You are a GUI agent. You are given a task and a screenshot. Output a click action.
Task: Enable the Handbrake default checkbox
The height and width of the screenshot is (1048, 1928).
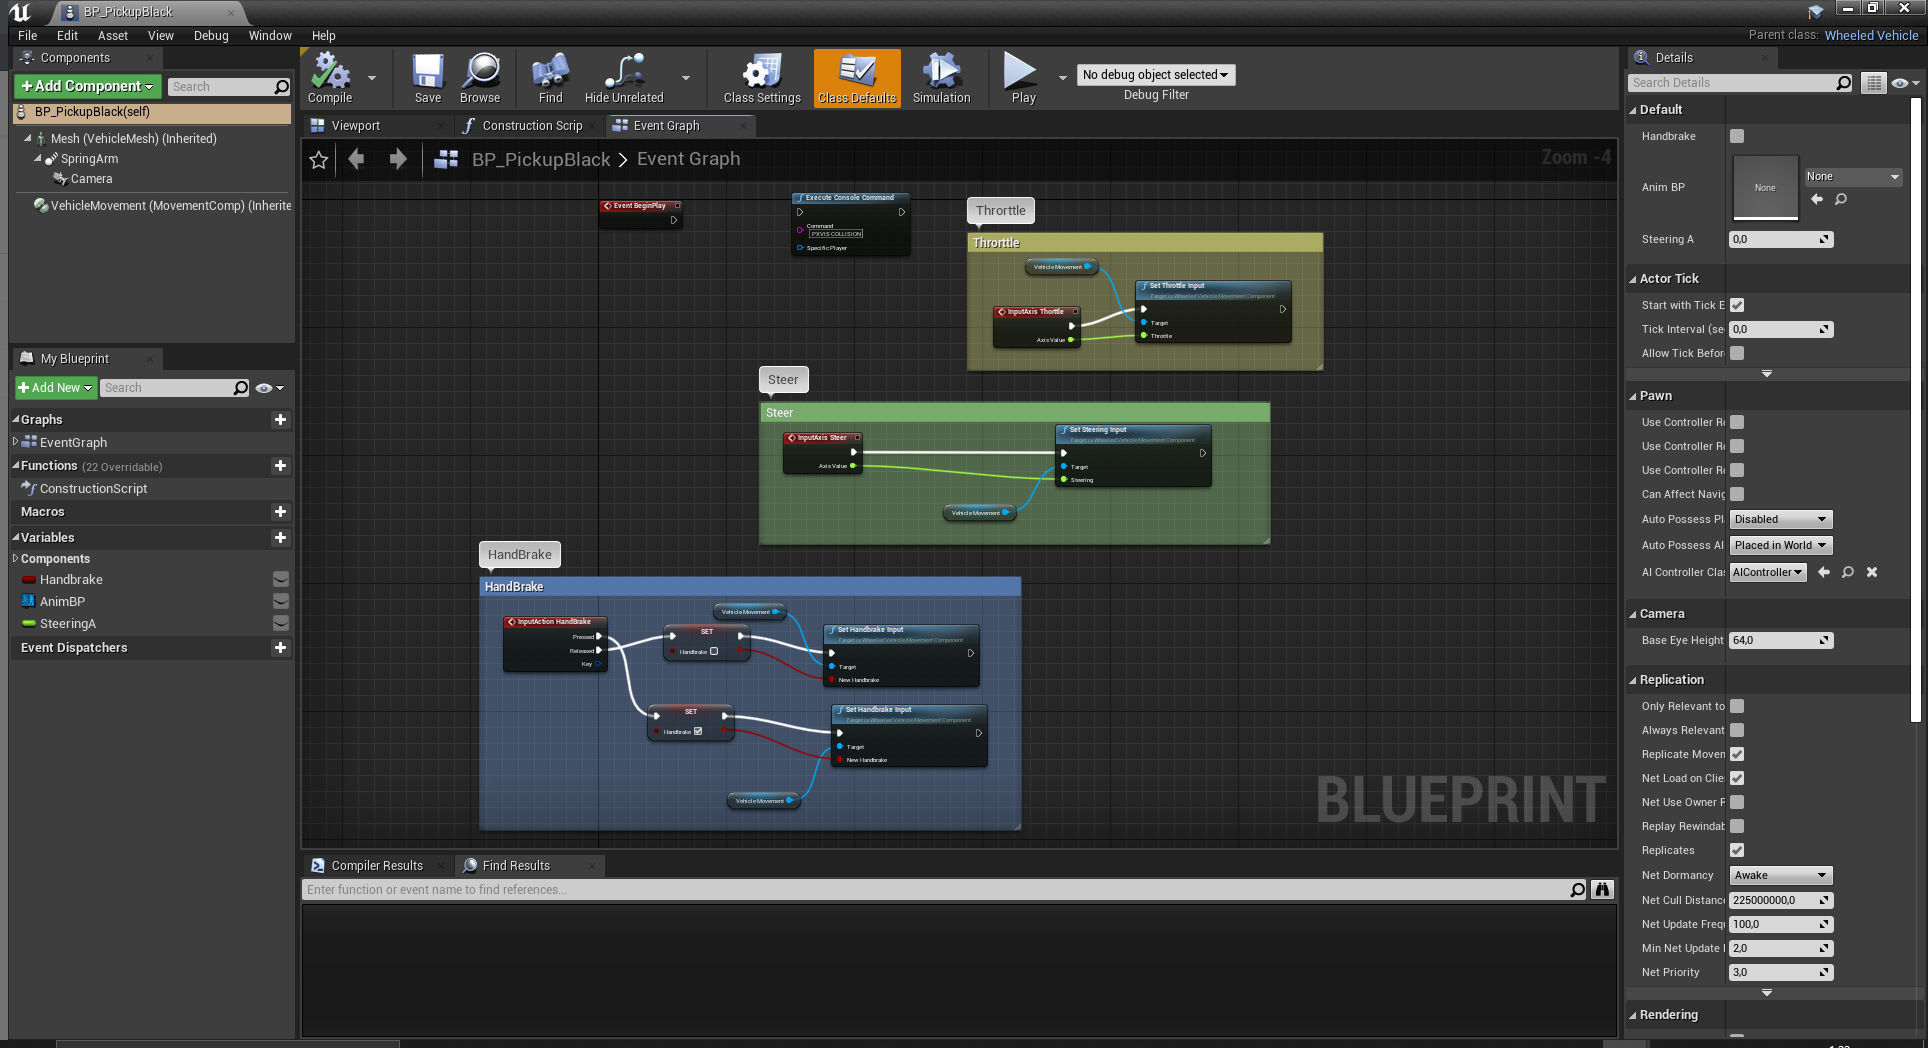1737,136
